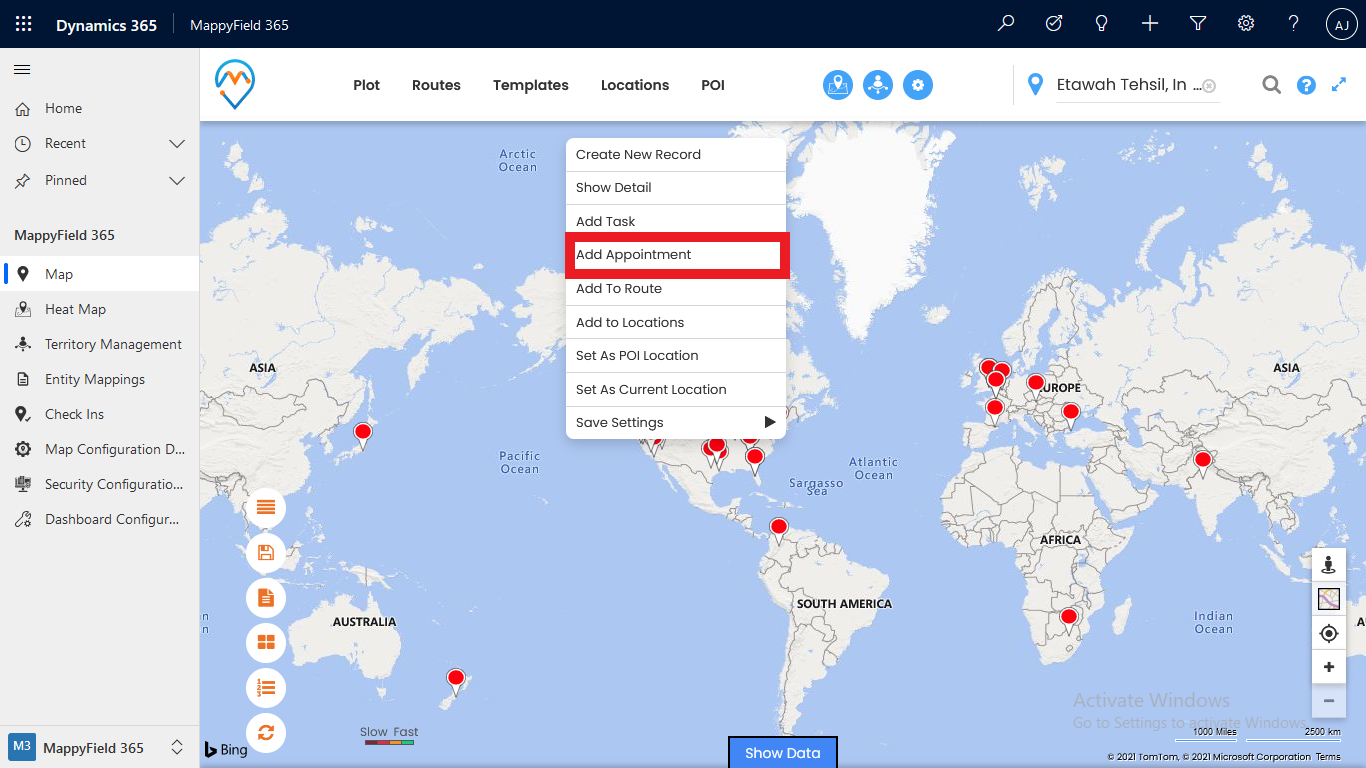Click the plus new record icon in top bar
This screenshot has height=768, width=1366.
point(1150,24)
